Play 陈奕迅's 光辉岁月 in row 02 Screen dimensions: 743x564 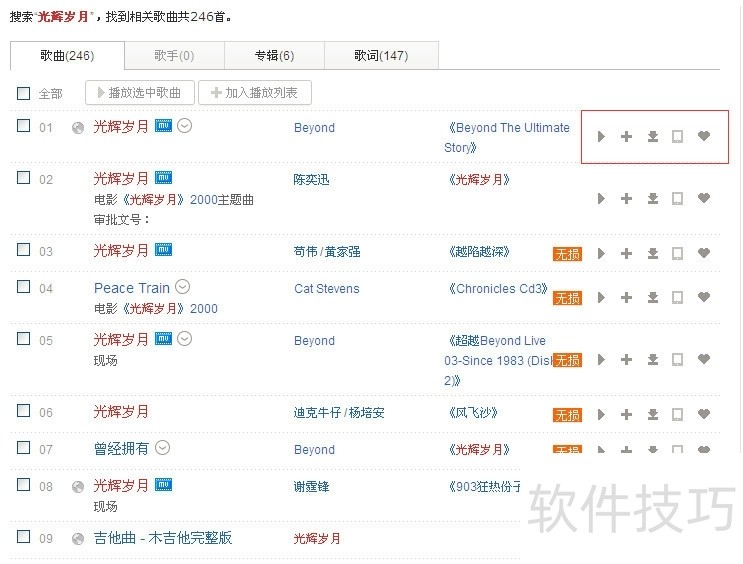pos(601,199)
